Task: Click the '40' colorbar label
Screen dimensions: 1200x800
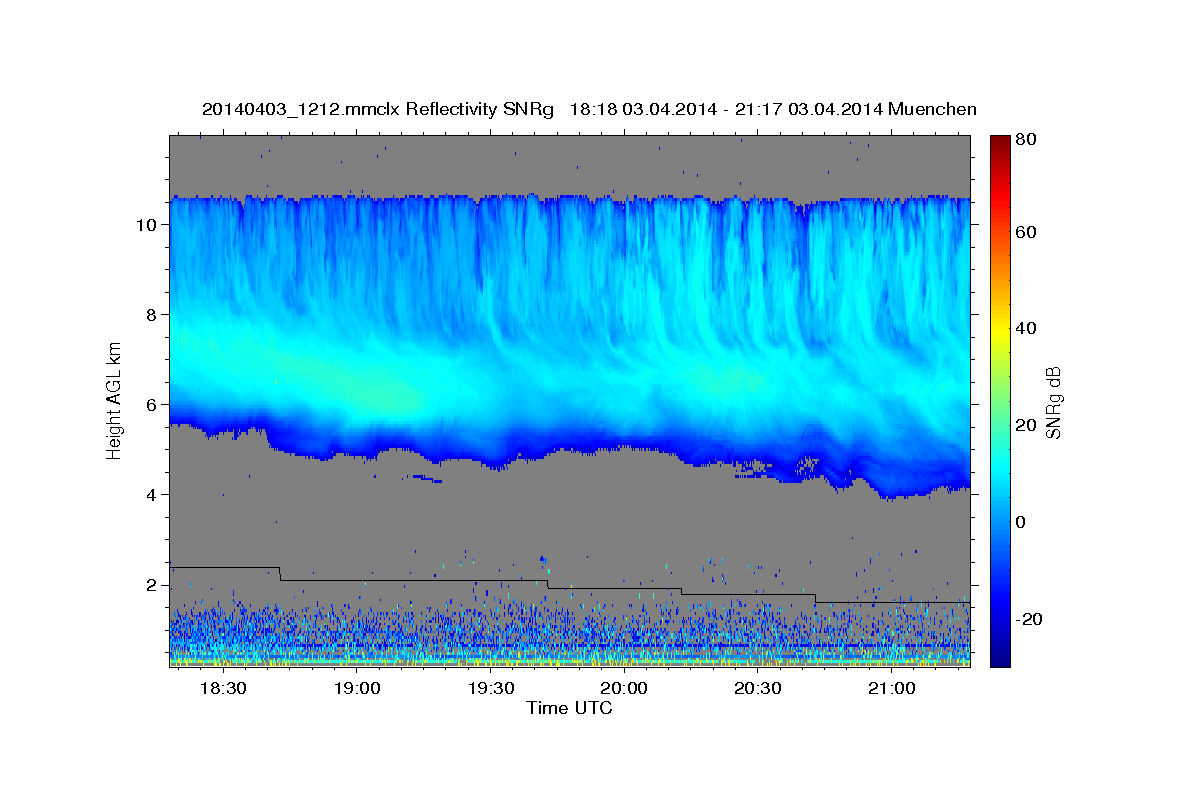Action: pyautogui.click(x=1025, y=328)
